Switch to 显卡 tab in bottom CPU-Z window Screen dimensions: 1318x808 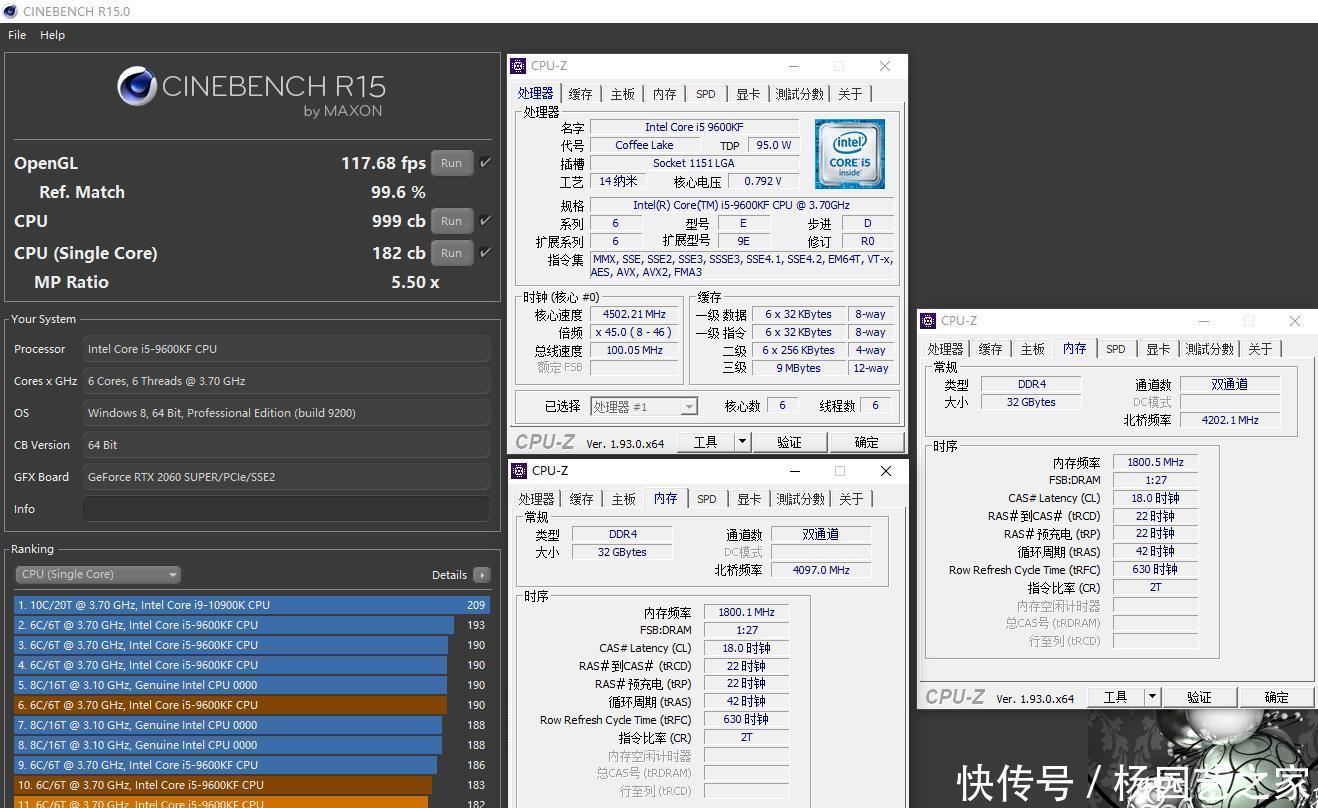tap(749, 499)
